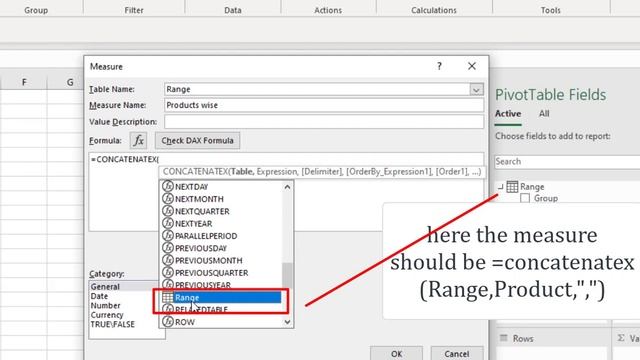
Task: Select ROW function in autocomplete list
Action: [220, 322]
